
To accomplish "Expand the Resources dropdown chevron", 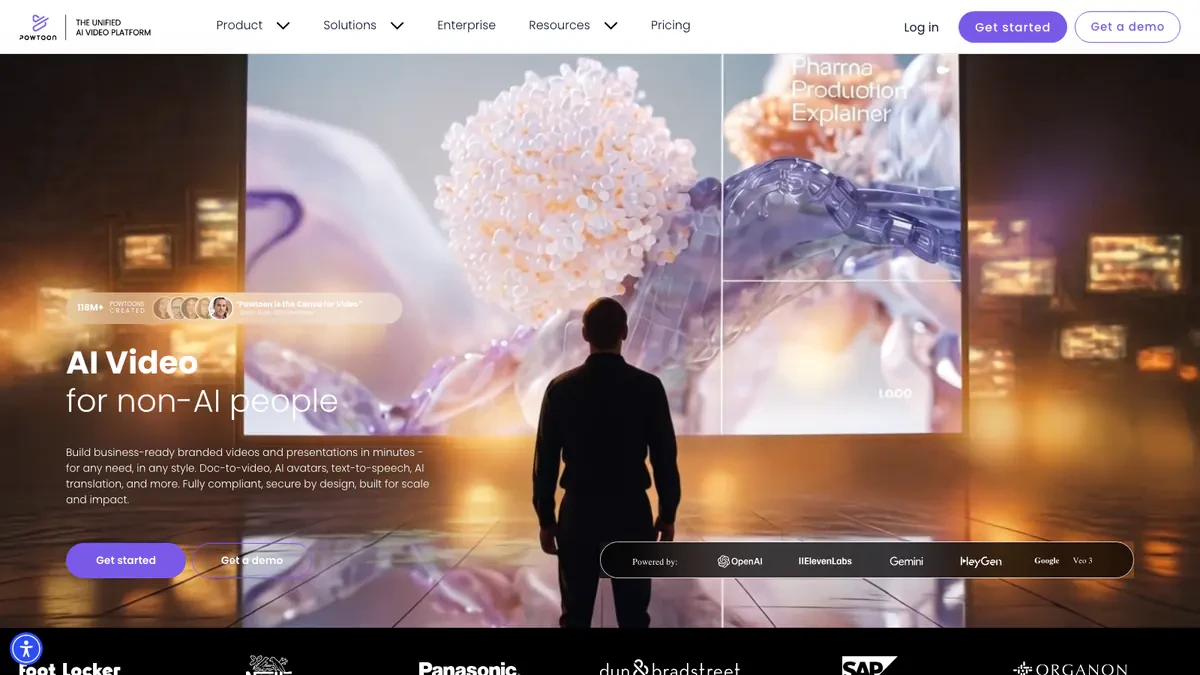I will (610, 26).
